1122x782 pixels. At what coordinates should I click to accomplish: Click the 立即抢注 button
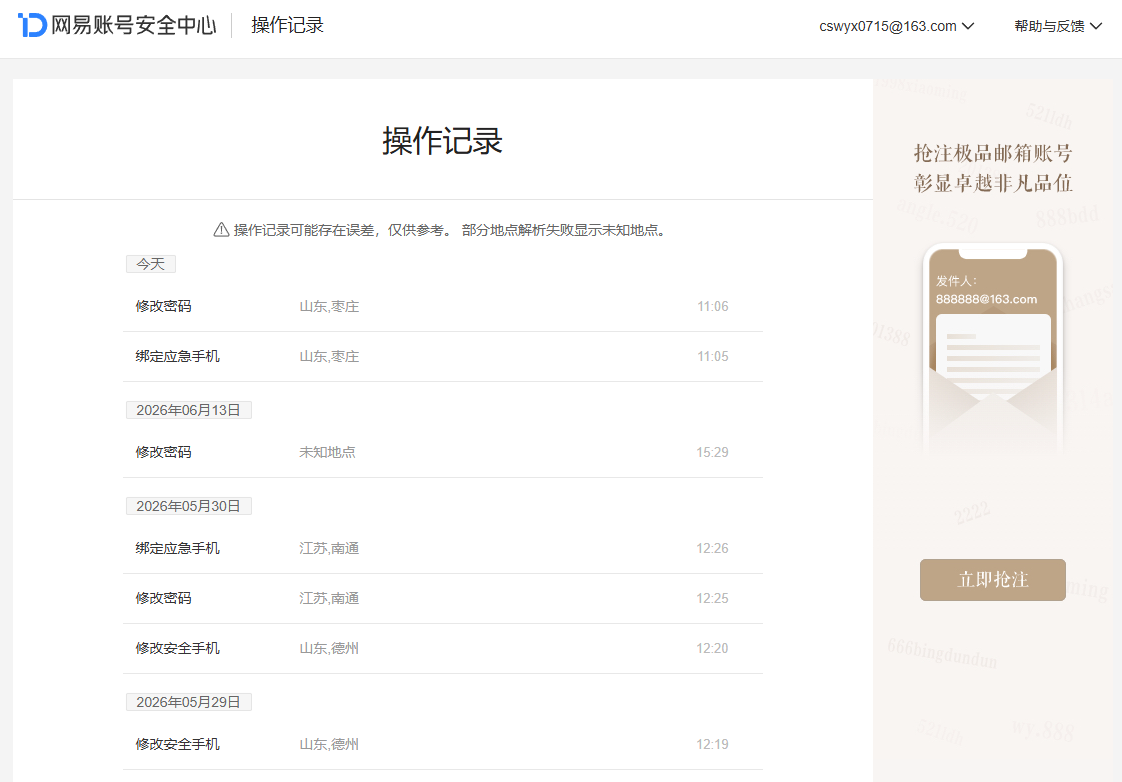(992, 580)
